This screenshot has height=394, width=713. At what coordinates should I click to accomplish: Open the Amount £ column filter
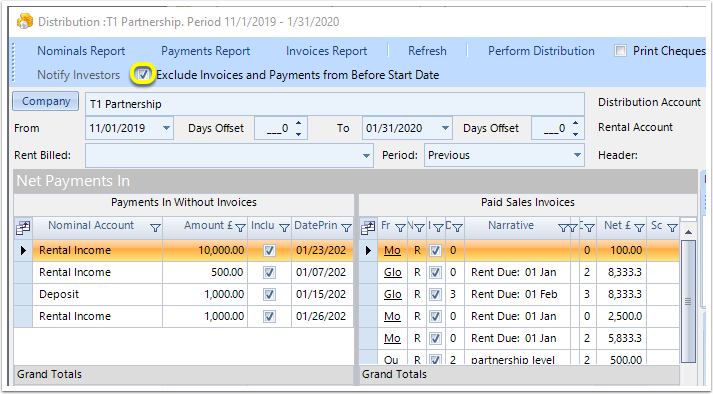tap(241, 227)
